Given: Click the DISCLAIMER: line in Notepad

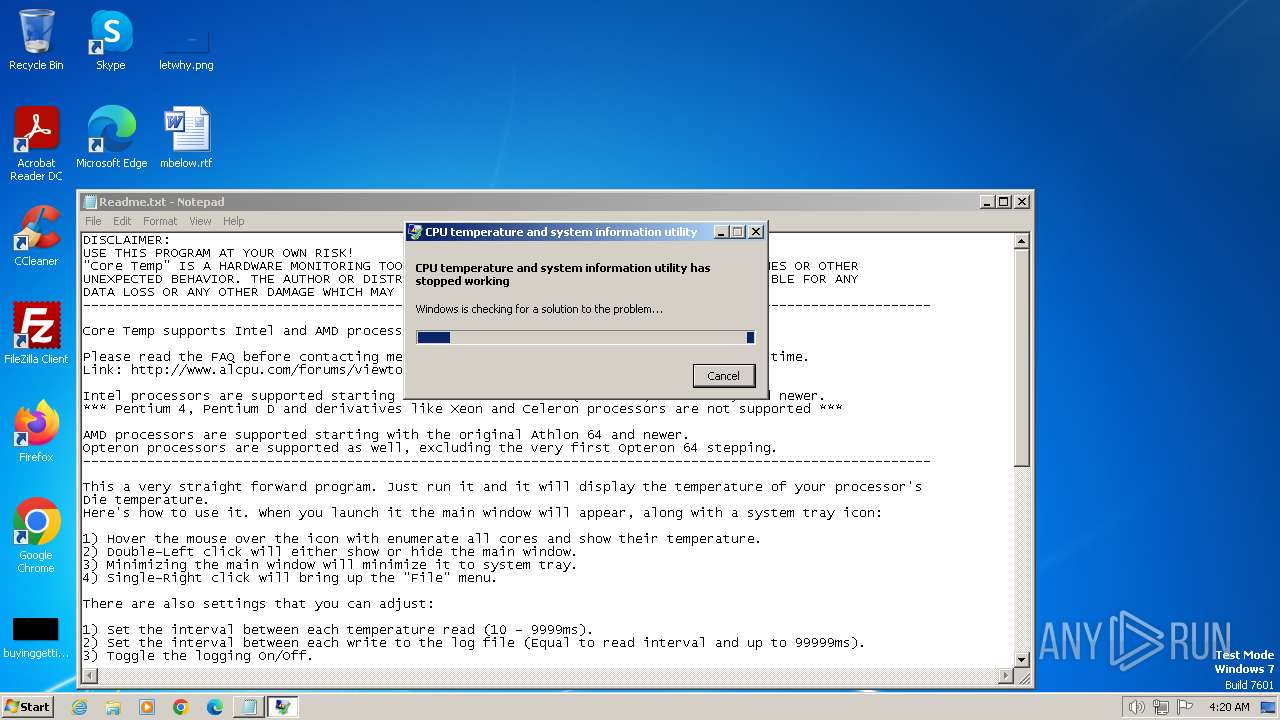Looking at the screenshot, I should point(126,240).
